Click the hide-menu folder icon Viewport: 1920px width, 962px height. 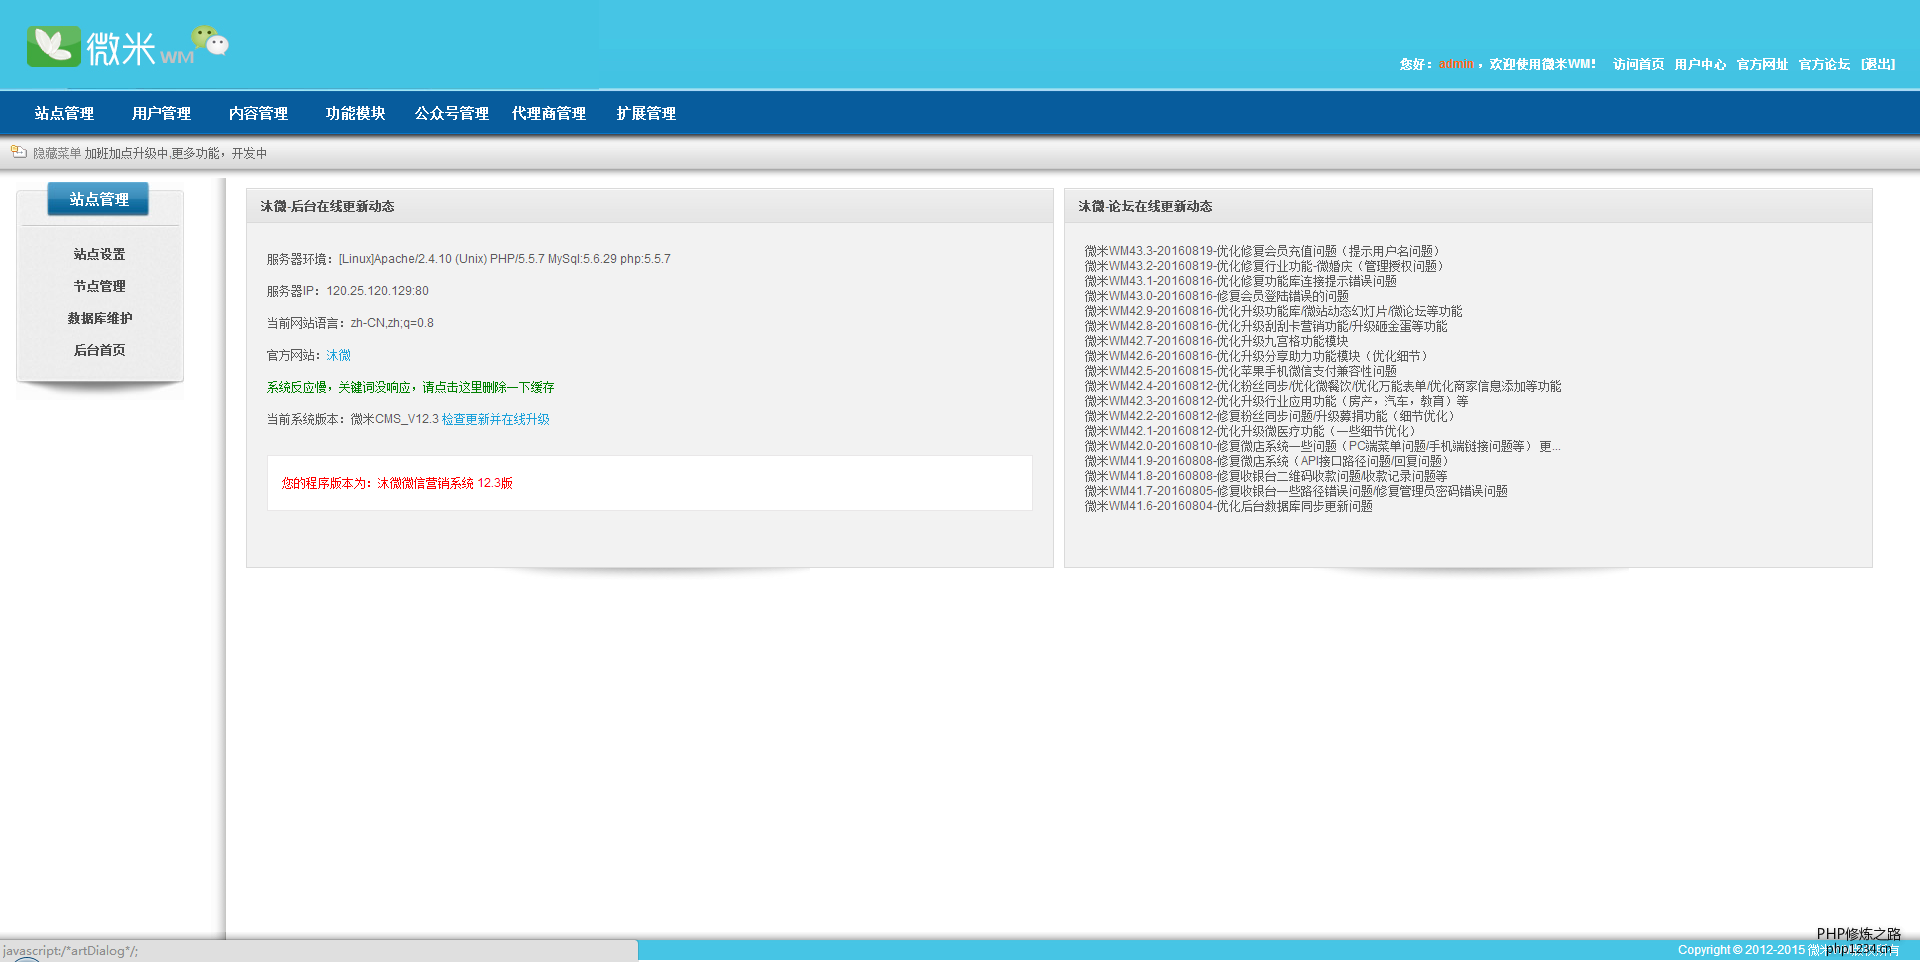[x=19, y=152]
